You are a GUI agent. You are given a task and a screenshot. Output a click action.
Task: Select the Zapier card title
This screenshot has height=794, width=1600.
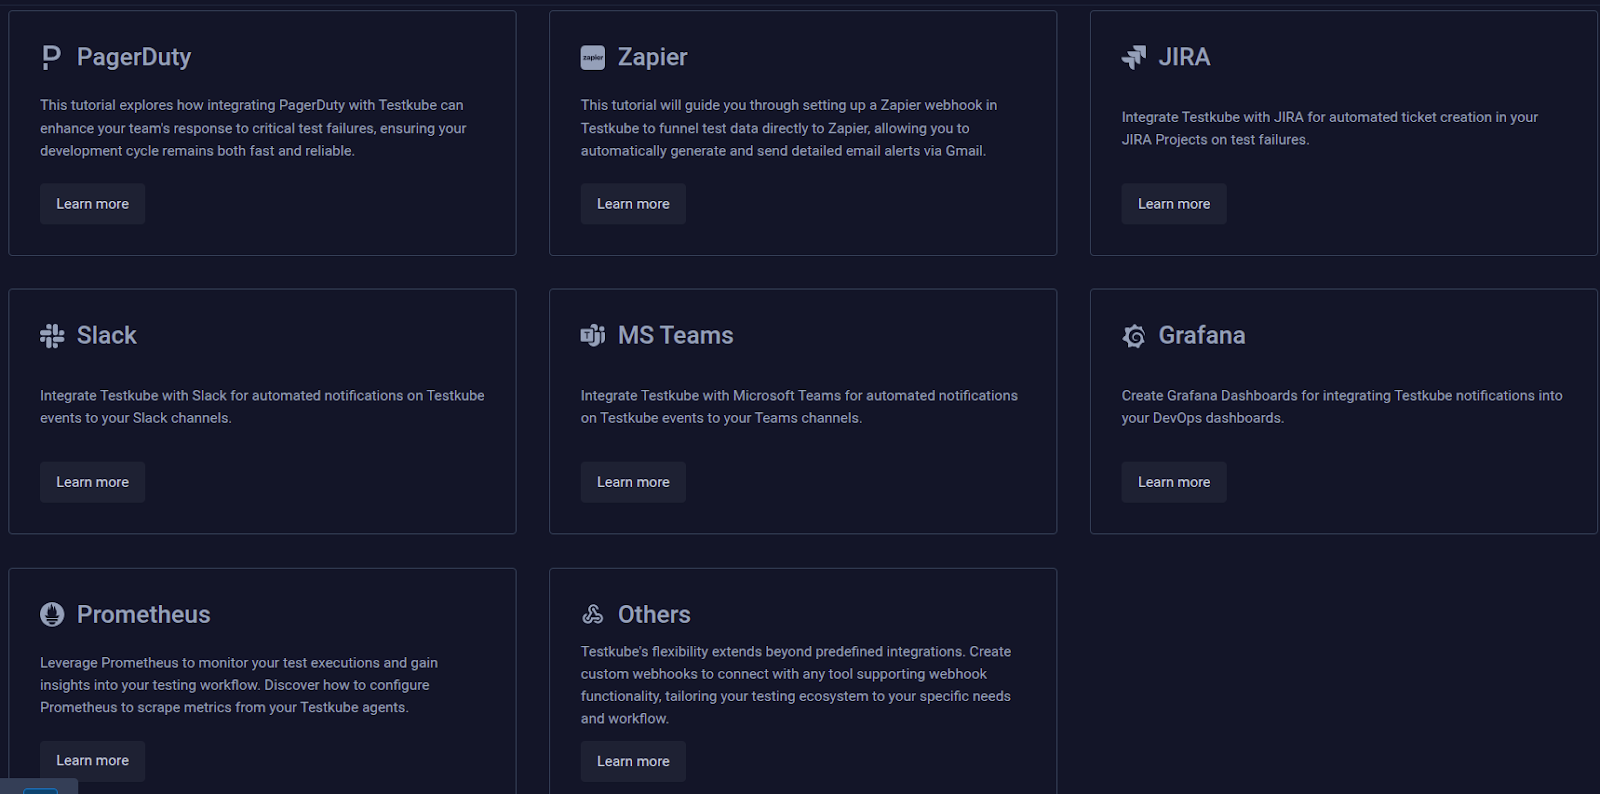(x=652, y=58)
